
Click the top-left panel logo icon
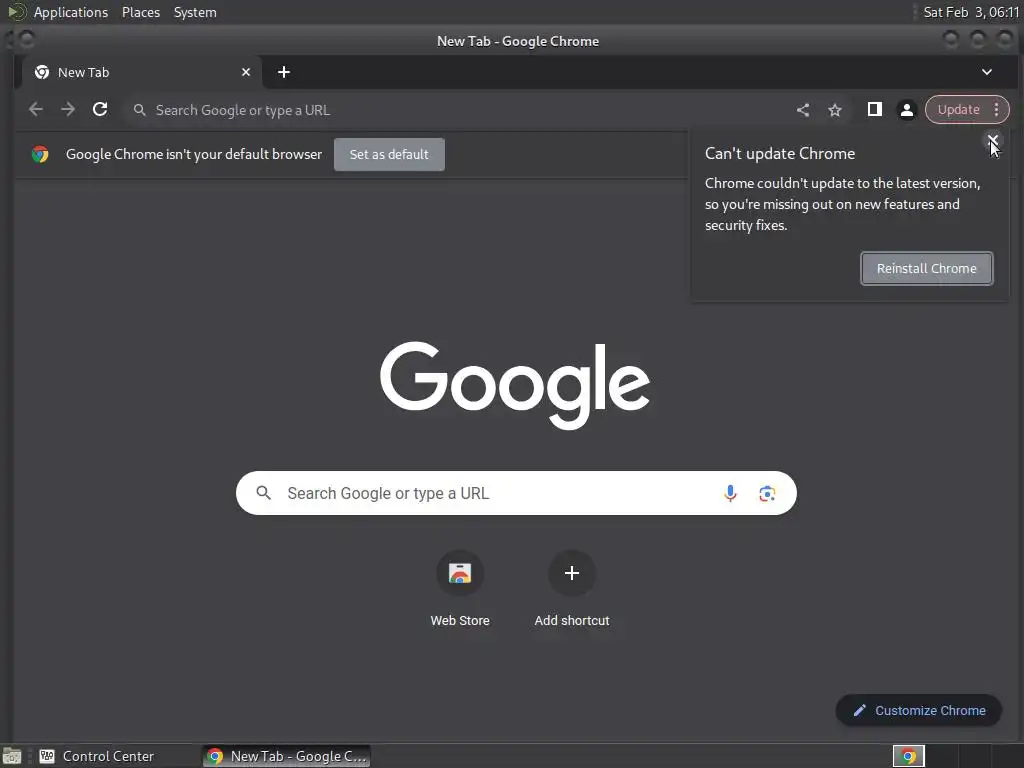[16, 12]
